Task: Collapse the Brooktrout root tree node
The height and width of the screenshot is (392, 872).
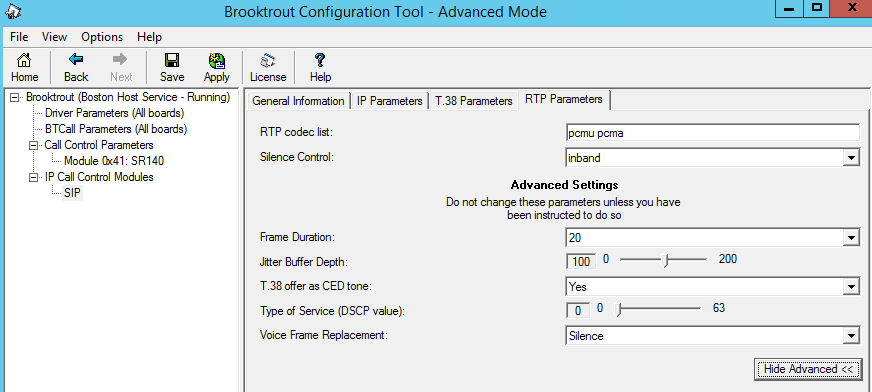Action: click(14, 97)
